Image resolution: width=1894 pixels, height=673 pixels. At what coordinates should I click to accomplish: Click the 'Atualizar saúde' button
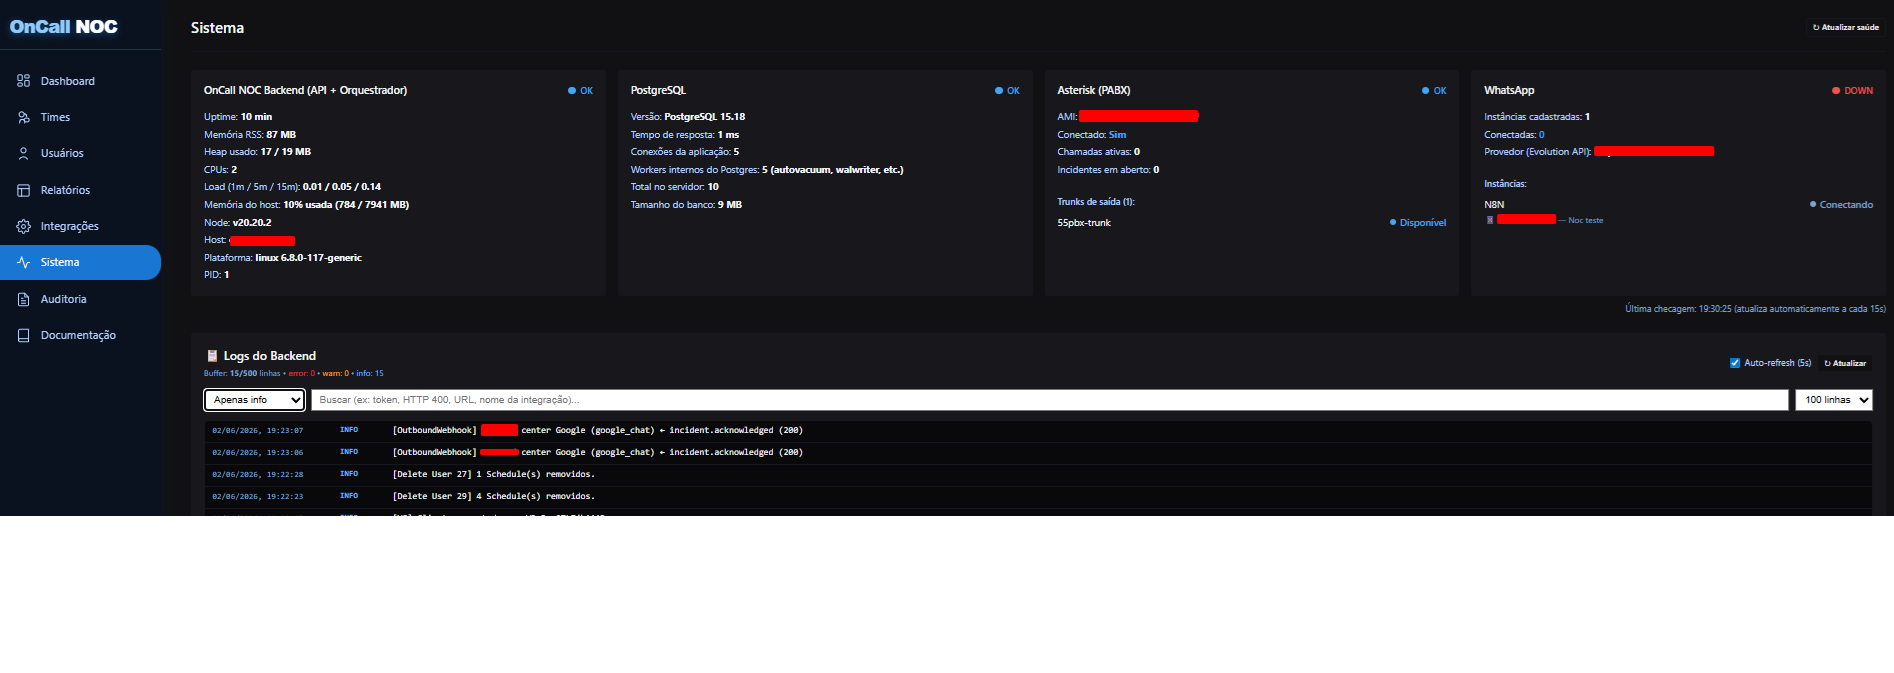(x=1846, y=28)
